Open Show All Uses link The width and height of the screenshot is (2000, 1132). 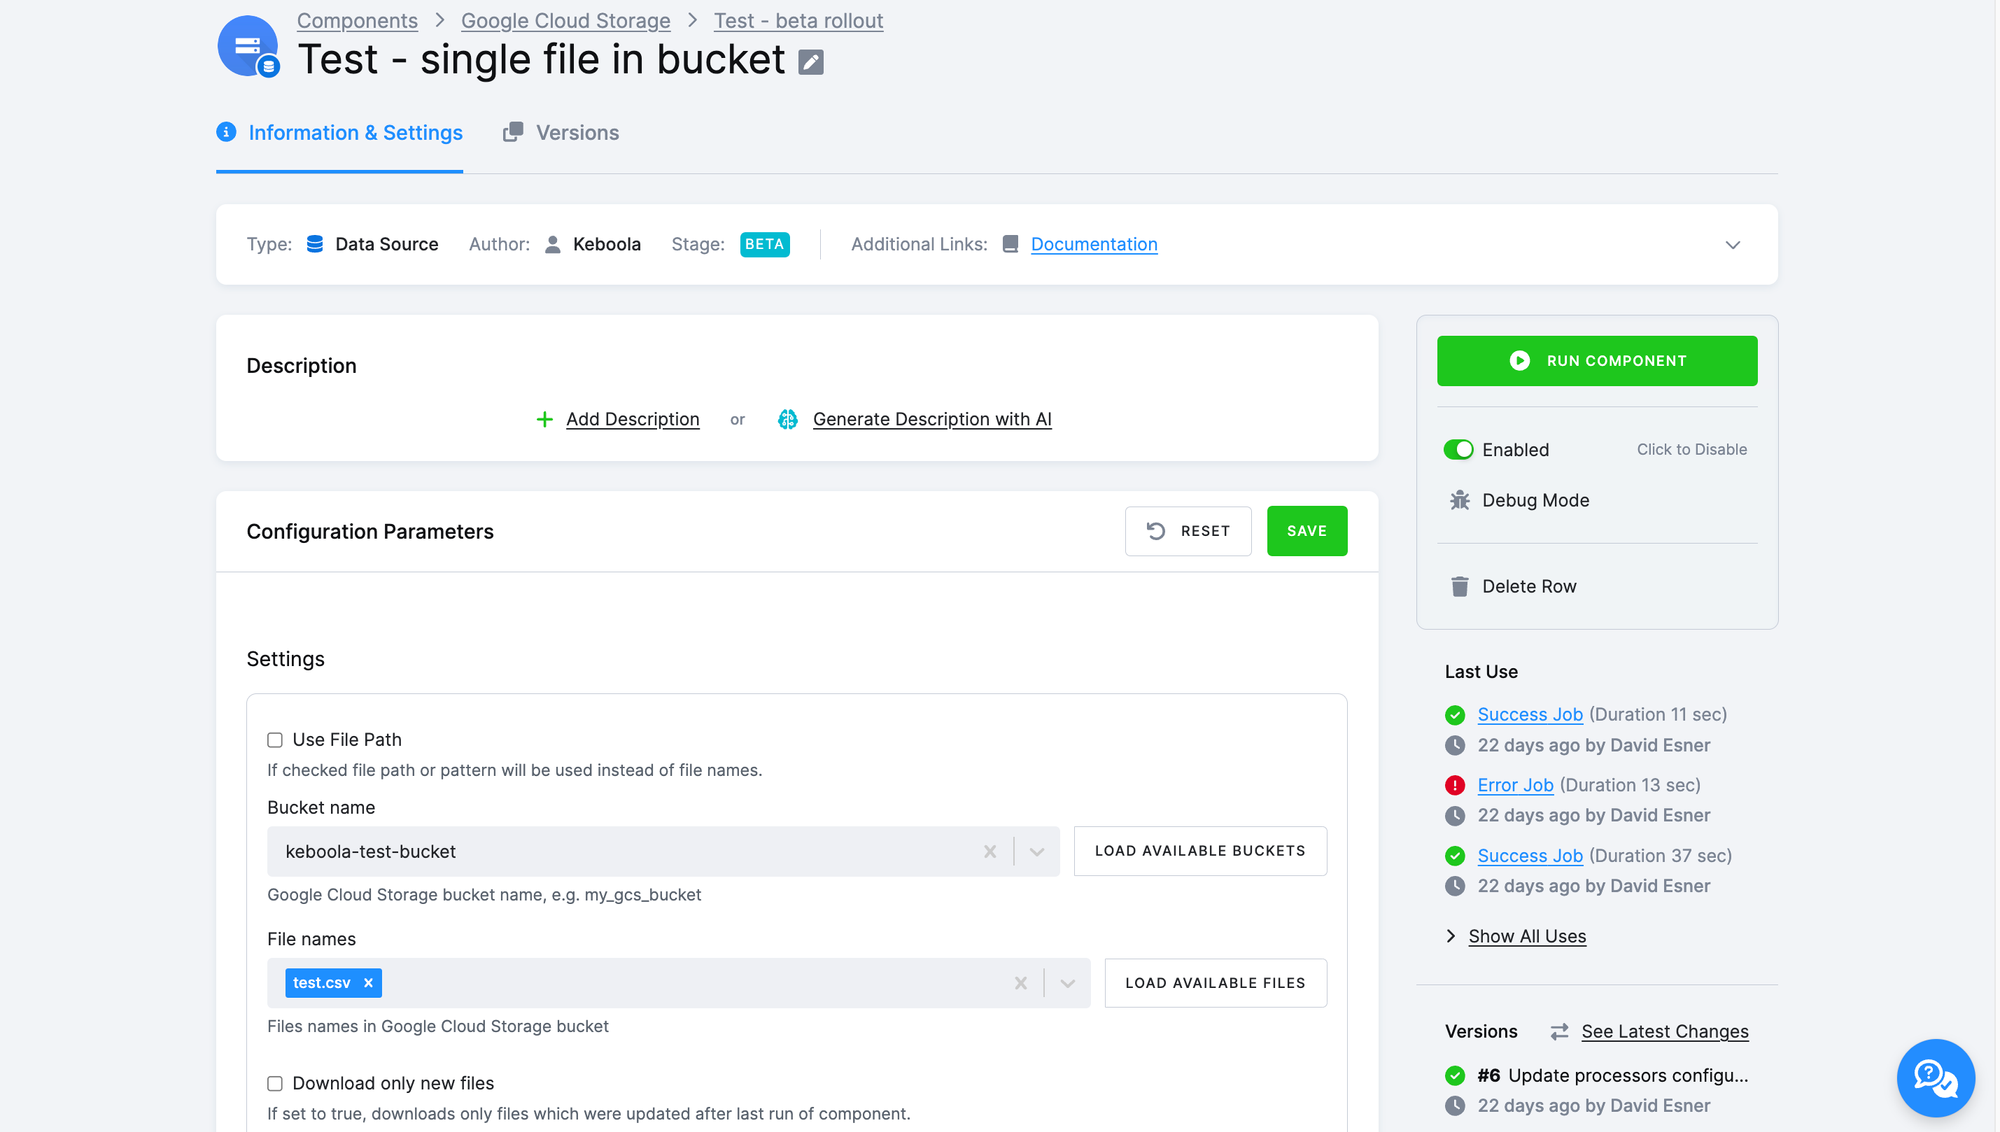coord(1527,936)
